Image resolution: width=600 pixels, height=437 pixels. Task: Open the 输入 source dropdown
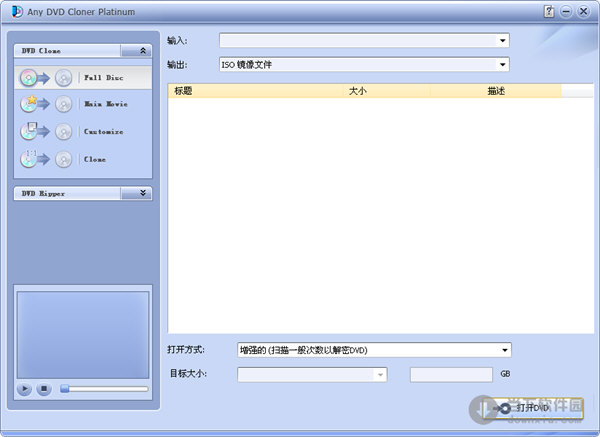[502, 40]
